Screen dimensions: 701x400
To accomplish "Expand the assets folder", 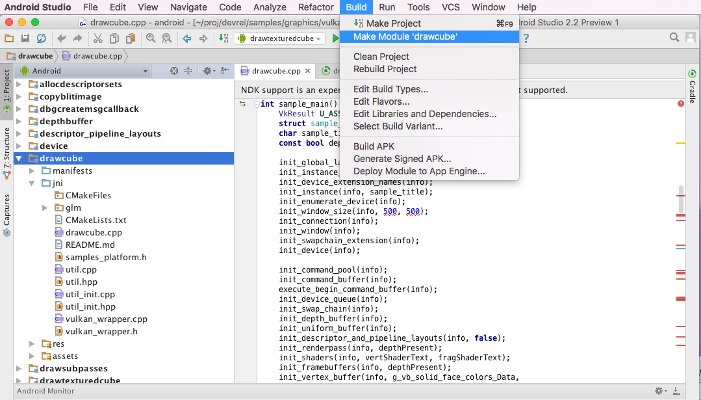I will 32,356.
